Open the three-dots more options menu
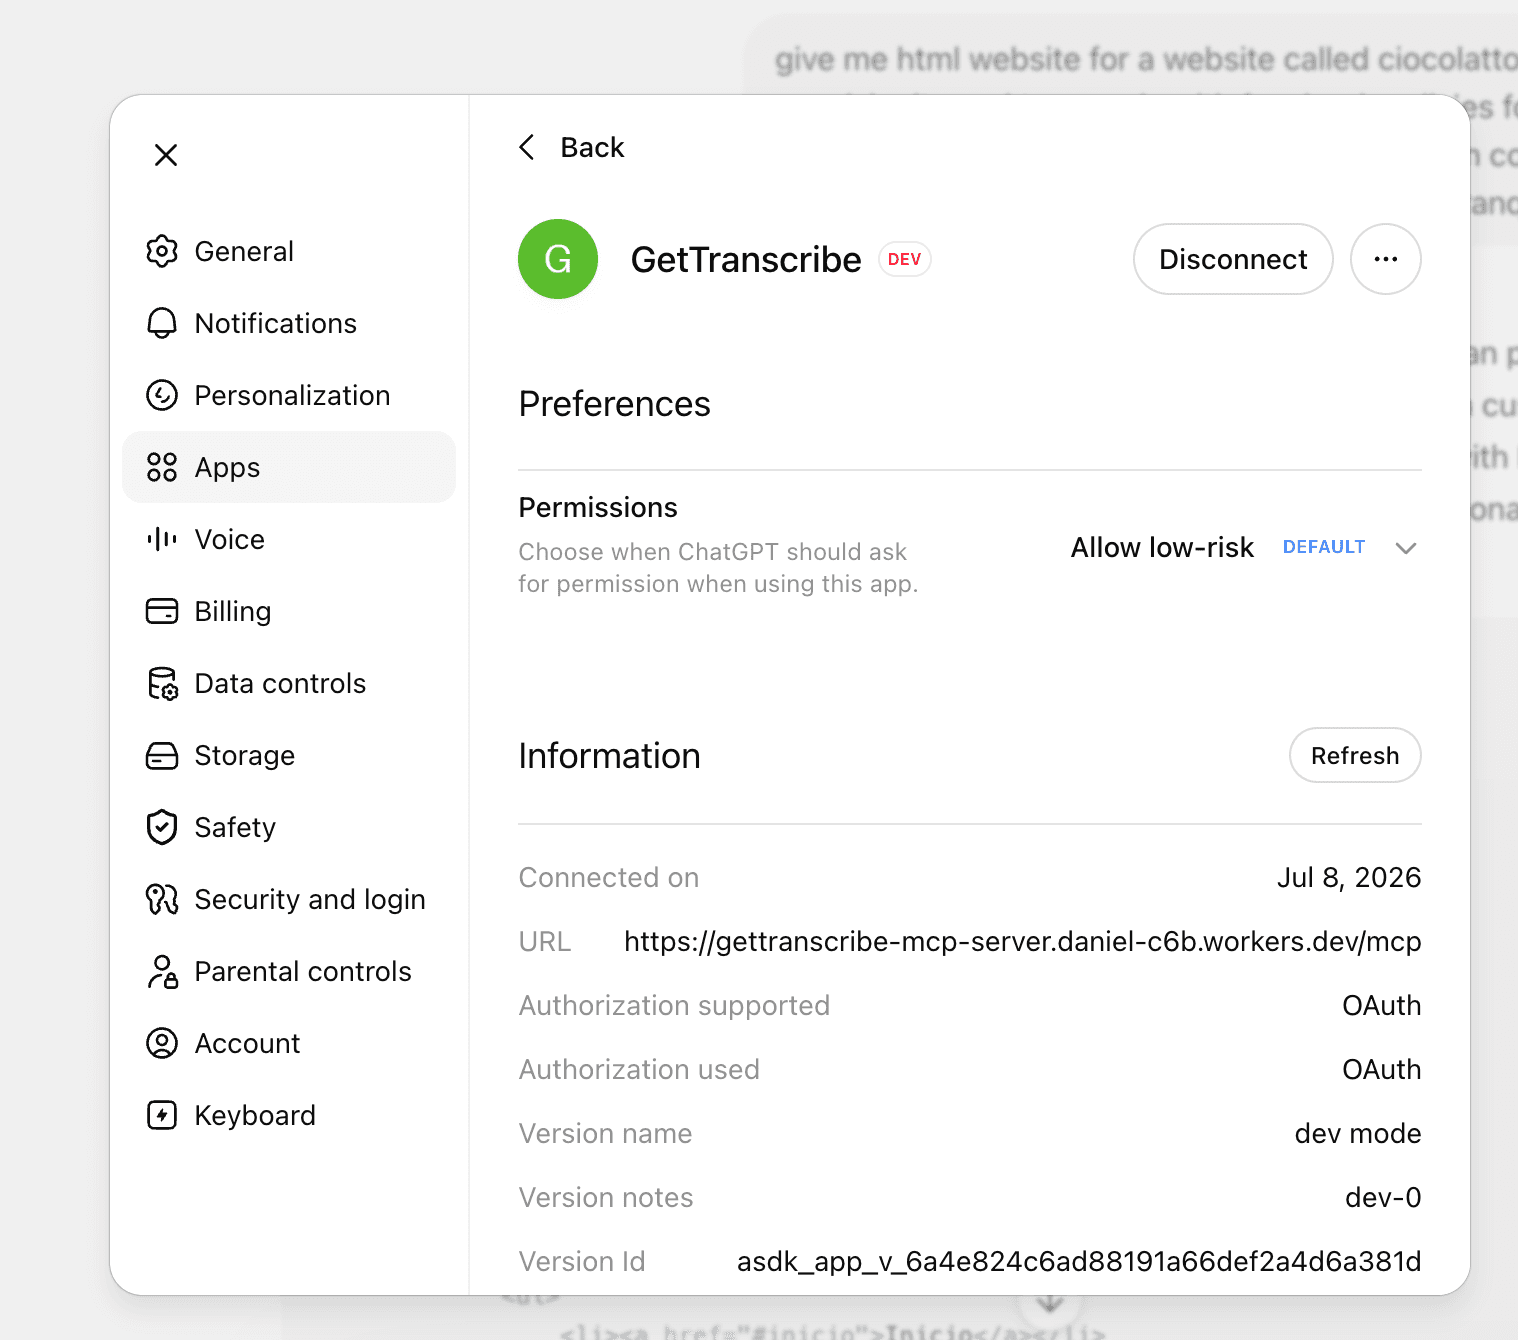 tap(1386, 259)
